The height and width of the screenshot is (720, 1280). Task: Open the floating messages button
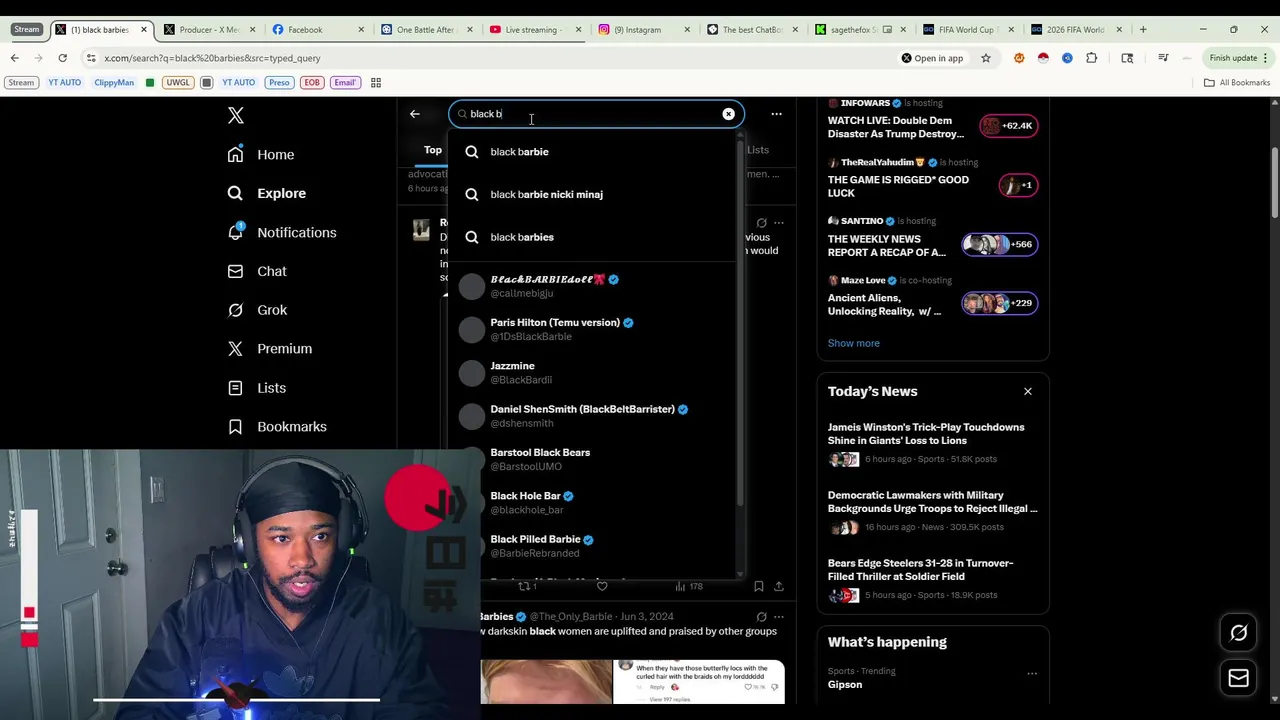pos(1238,678)
